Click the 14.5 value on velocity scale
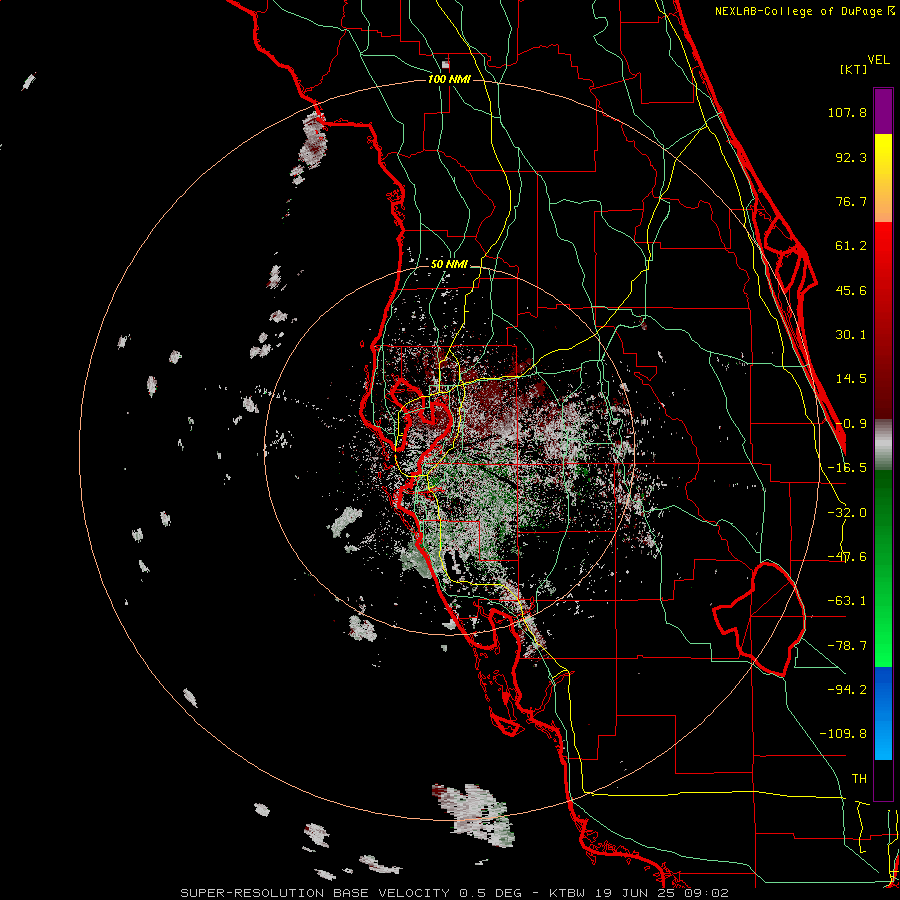900x900 pixels. point(851,379)
